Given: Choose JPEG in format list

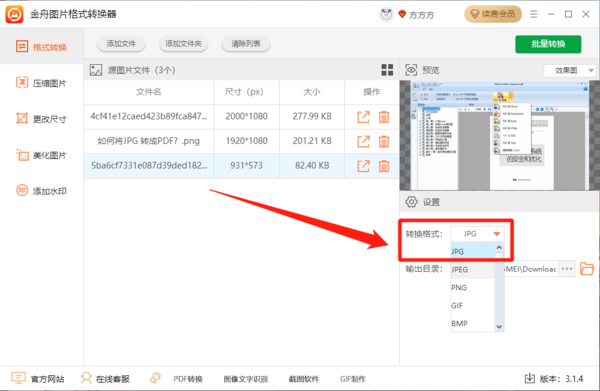Looking at the screenshot, I should [473, 269].
